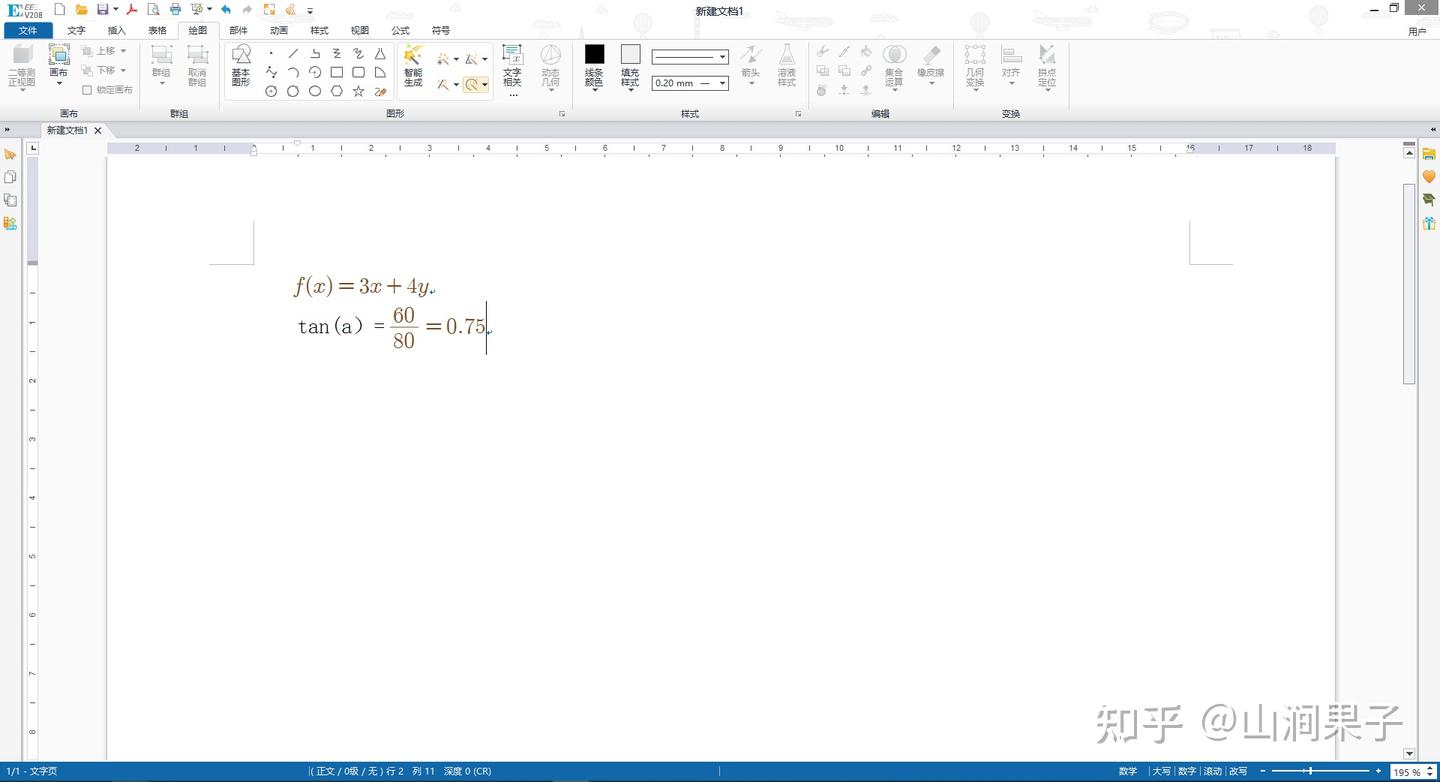Toggle 改写 overwrite mode in status bar
The width and height of the screenshot is (1440, 782).
(x=1238, y=771)
